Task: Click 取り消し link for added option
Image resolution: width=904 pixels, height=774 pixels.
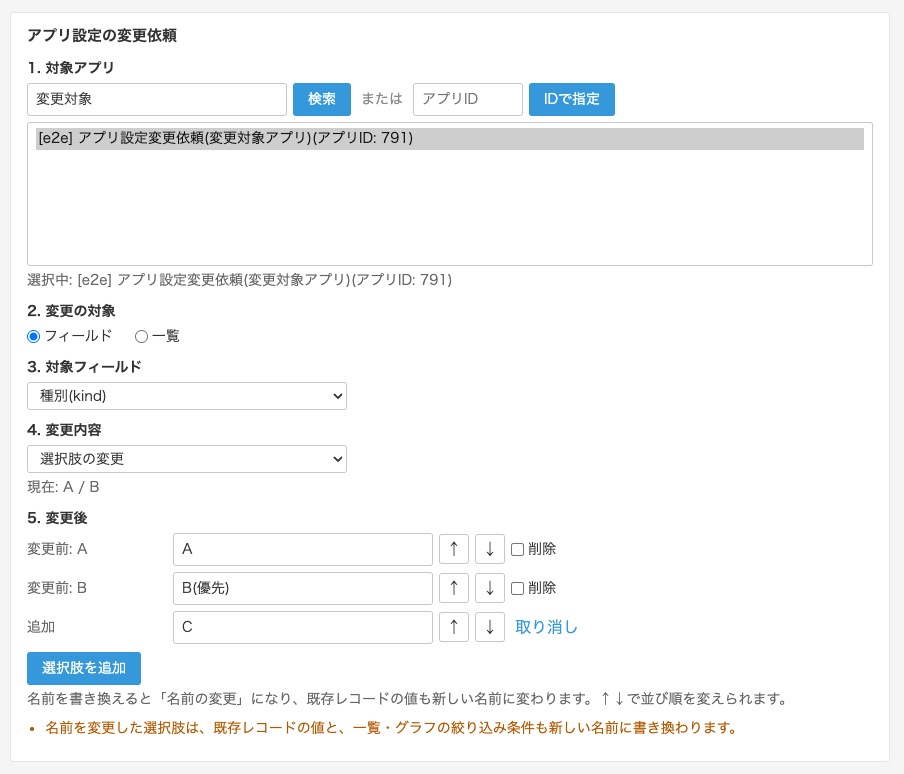Action: coord(546,627)
